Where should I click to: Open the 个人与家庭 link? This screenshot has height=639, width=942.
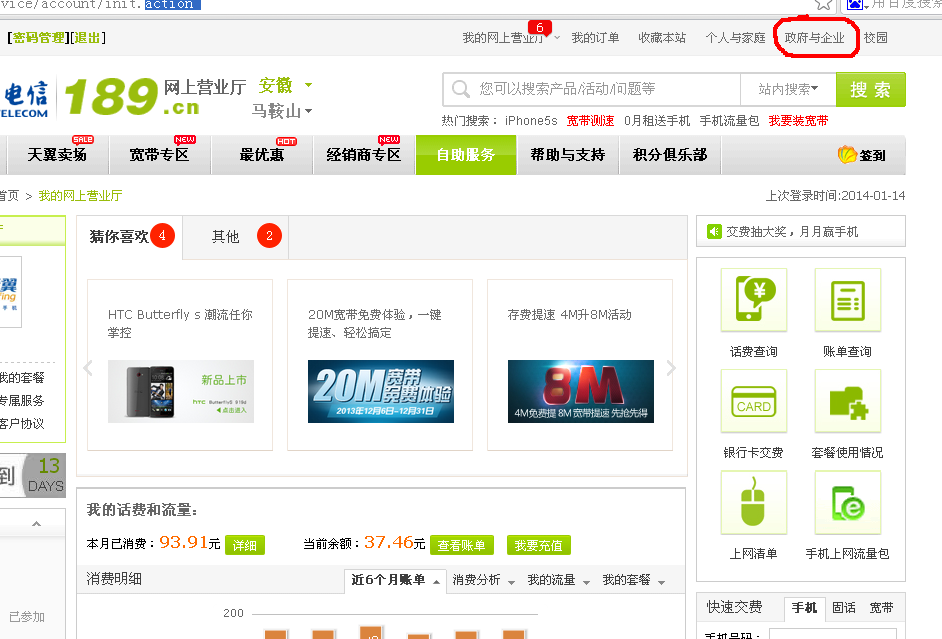[735, 38]
